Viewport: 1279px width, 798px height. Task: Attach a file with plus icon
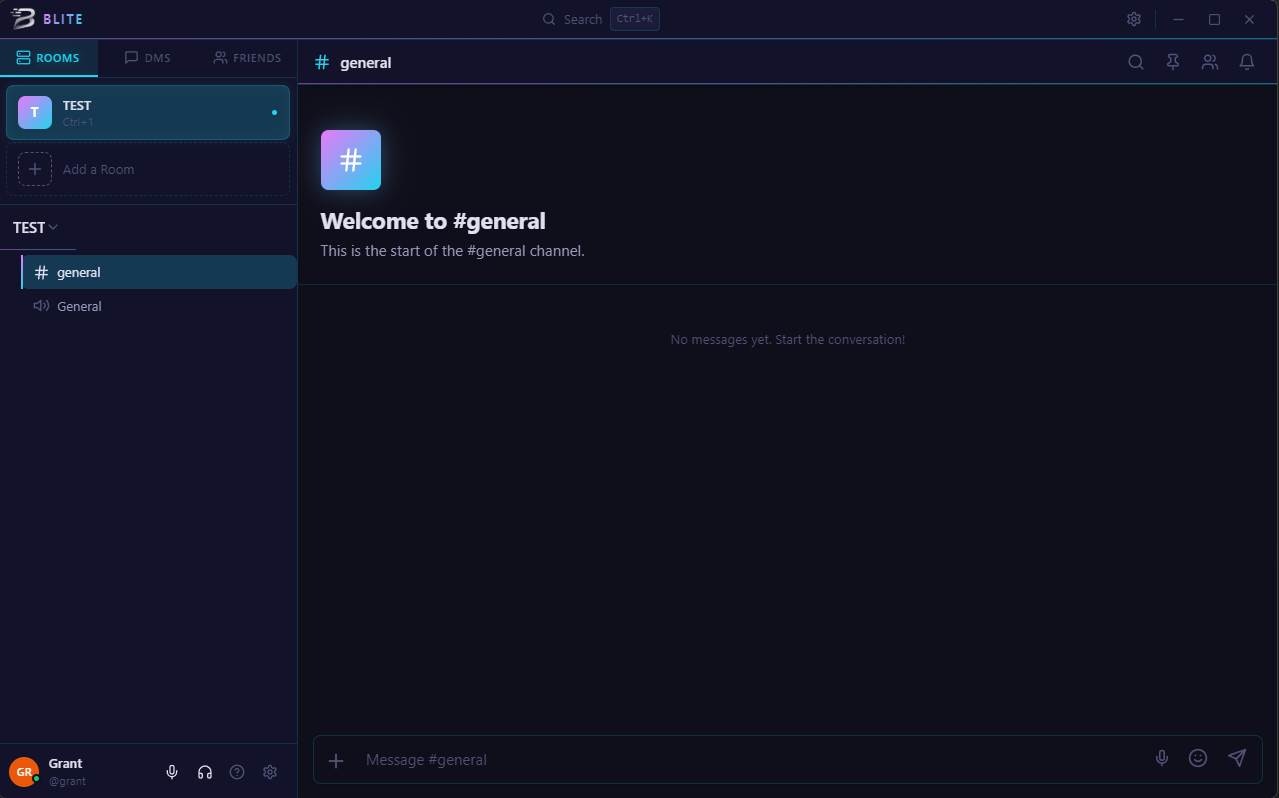point(336,760)
